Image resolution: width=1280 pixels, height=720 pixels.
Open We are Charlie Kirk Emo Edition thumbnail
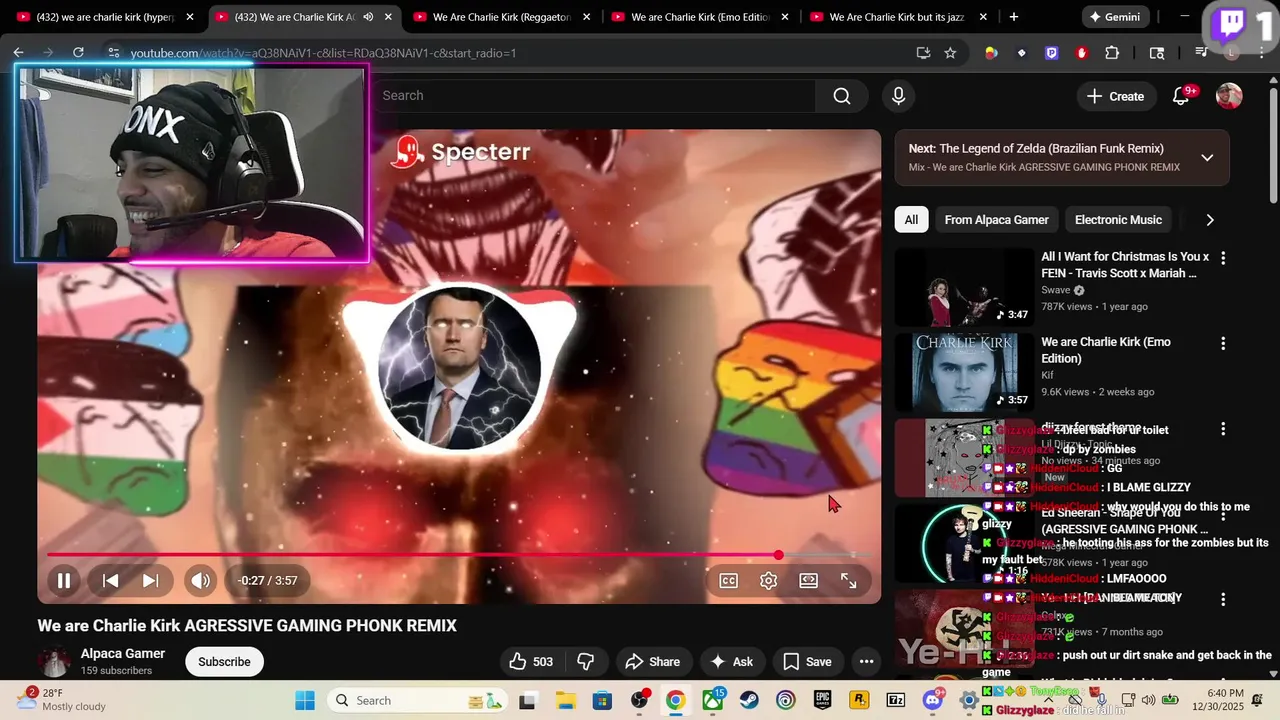[964, 372]
